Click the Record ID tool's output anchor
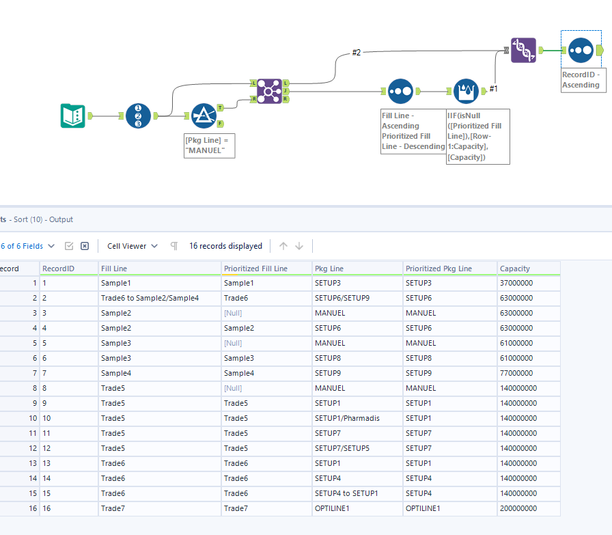Screen dimensions: 612x535 click(x=156, y=116)
